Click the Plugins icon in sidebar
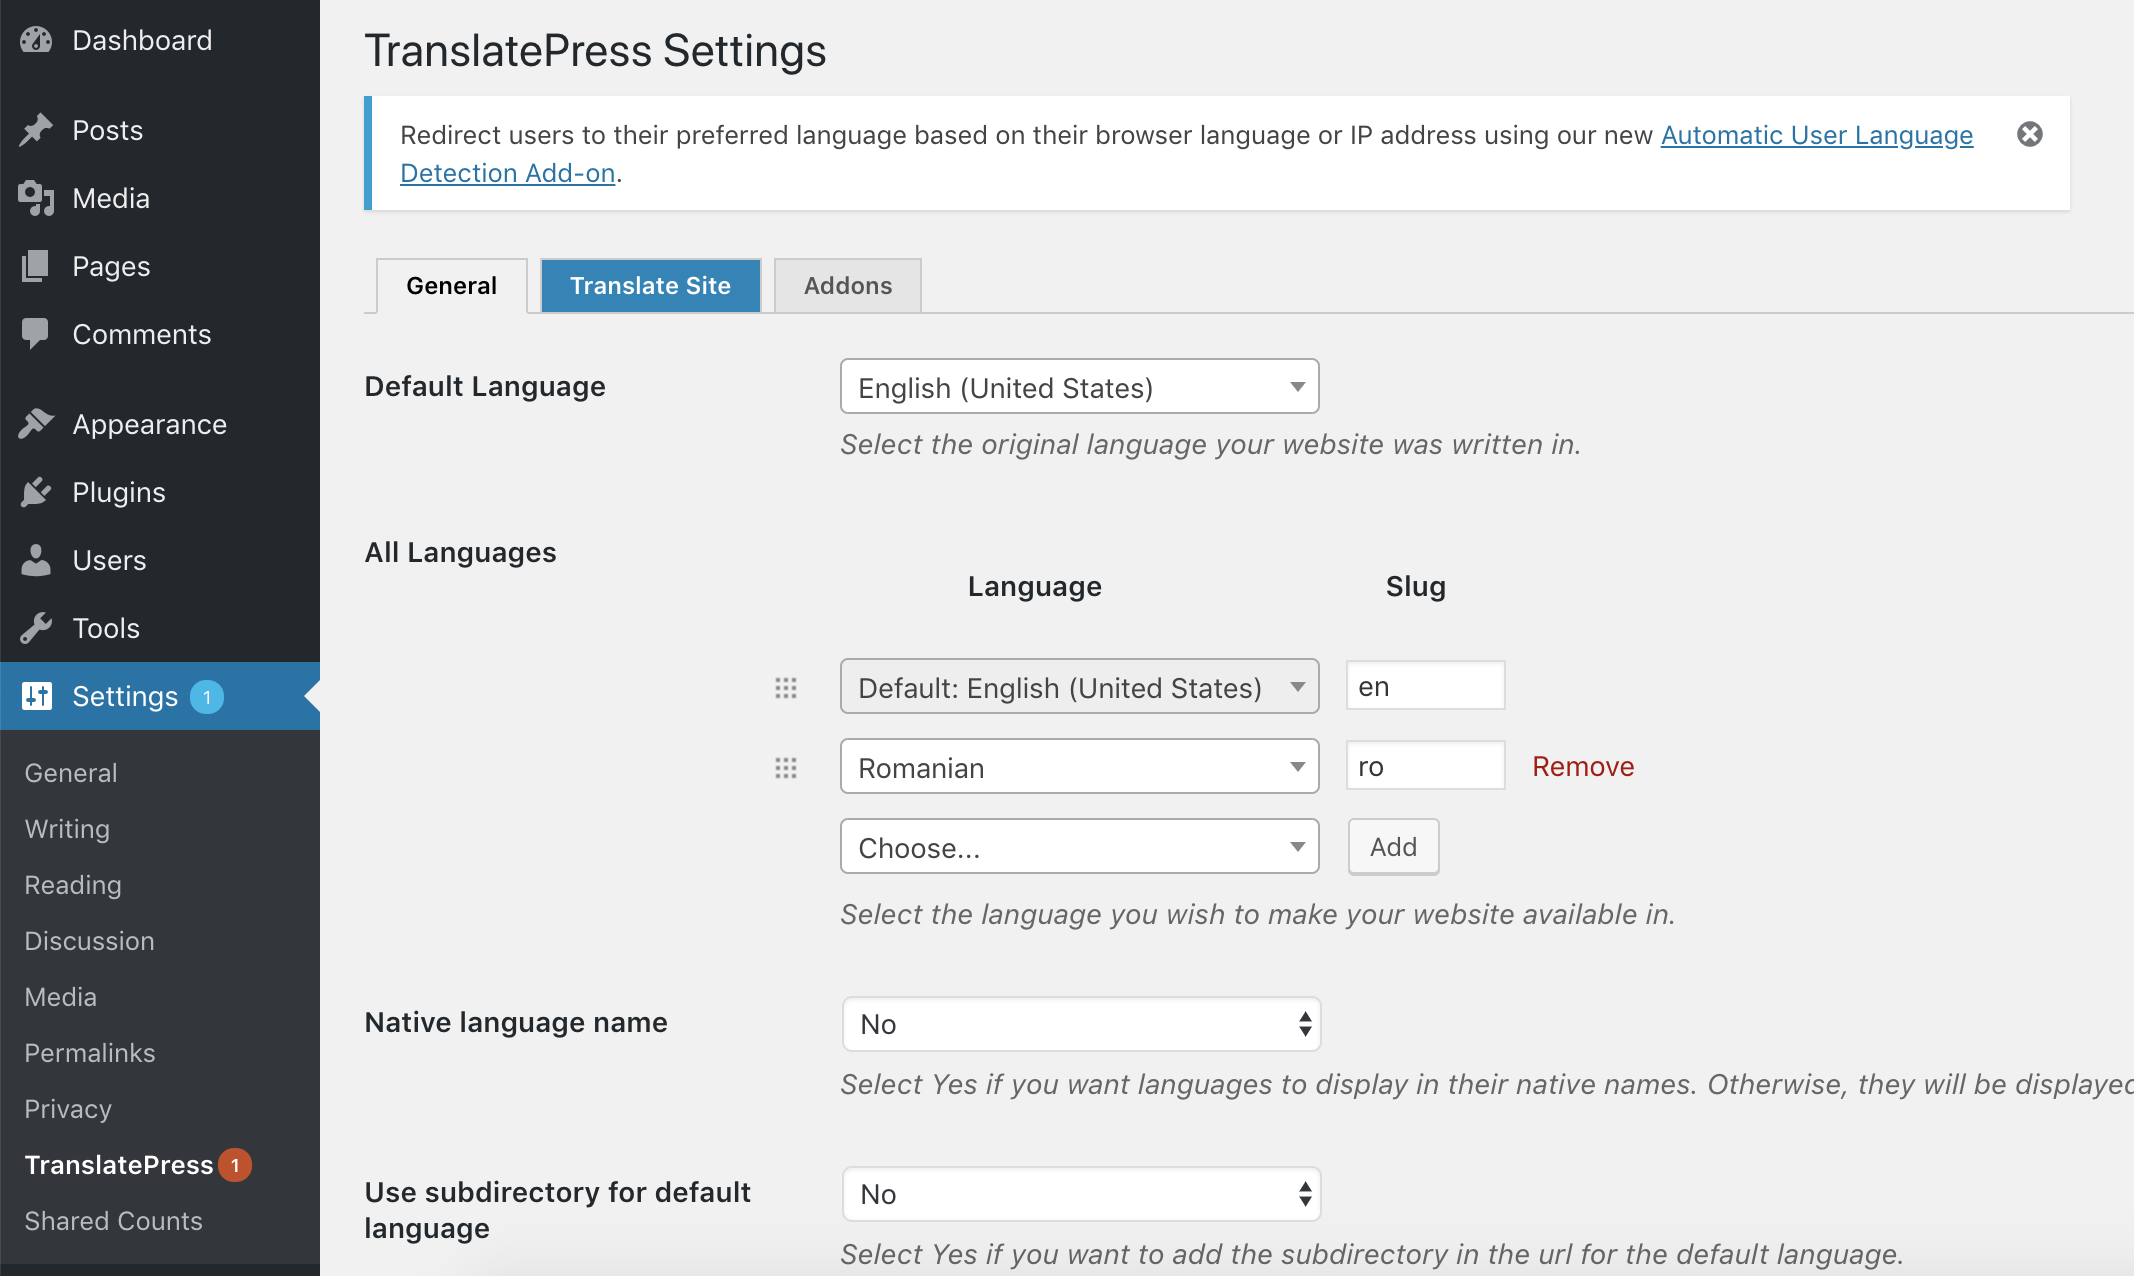This screenshot has height=1276, width=2134. [x=38, y=492]
